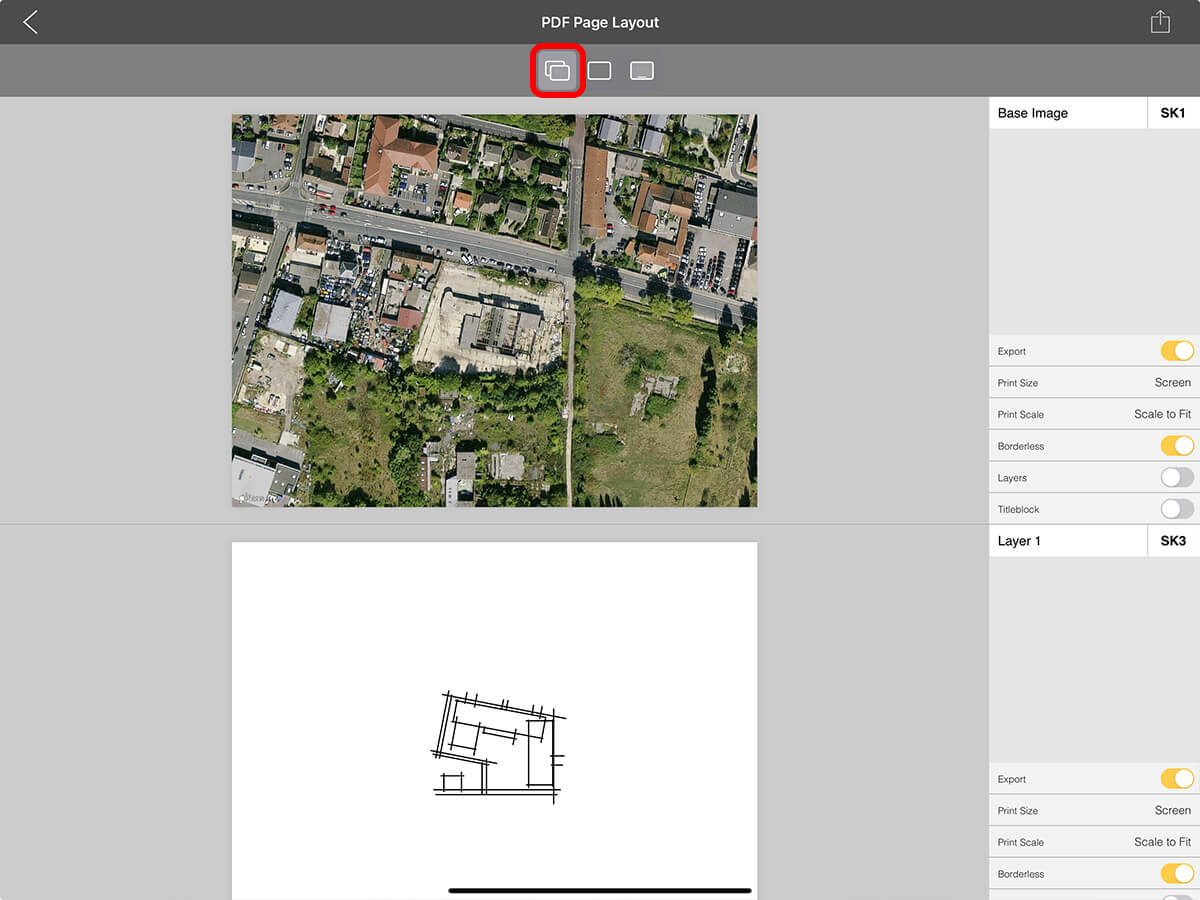Enable Layers for the Base Image page
Screen dimensions: 1200x900
click(1176, 478)
